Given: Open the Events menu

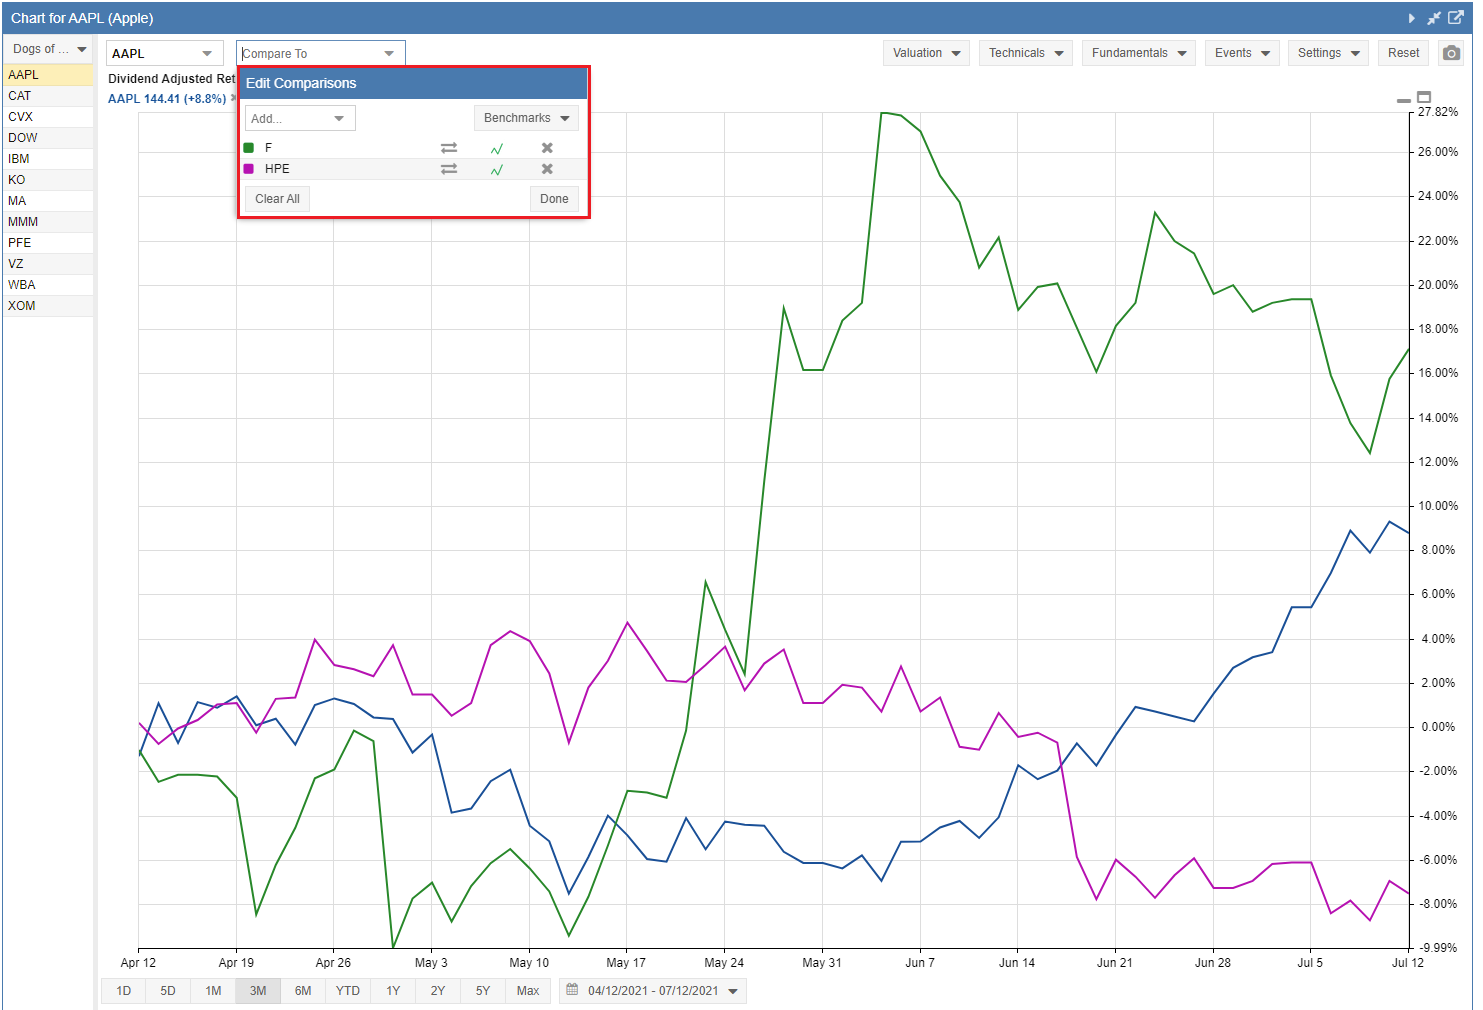Looking at the screenshot, I should click(1242, 53).
